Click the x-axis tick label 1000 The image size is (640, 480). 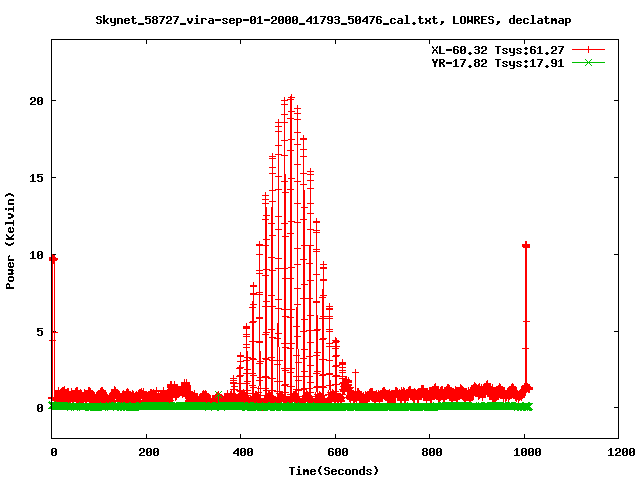527,452
